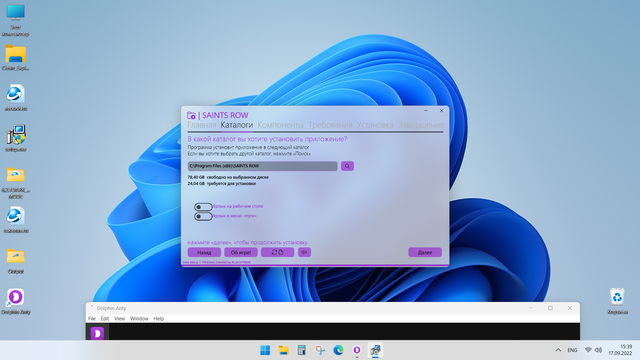Mute installer music with the speaker button
The height and width of the screenshot is (360, 640).
click(x=304, y=252)
